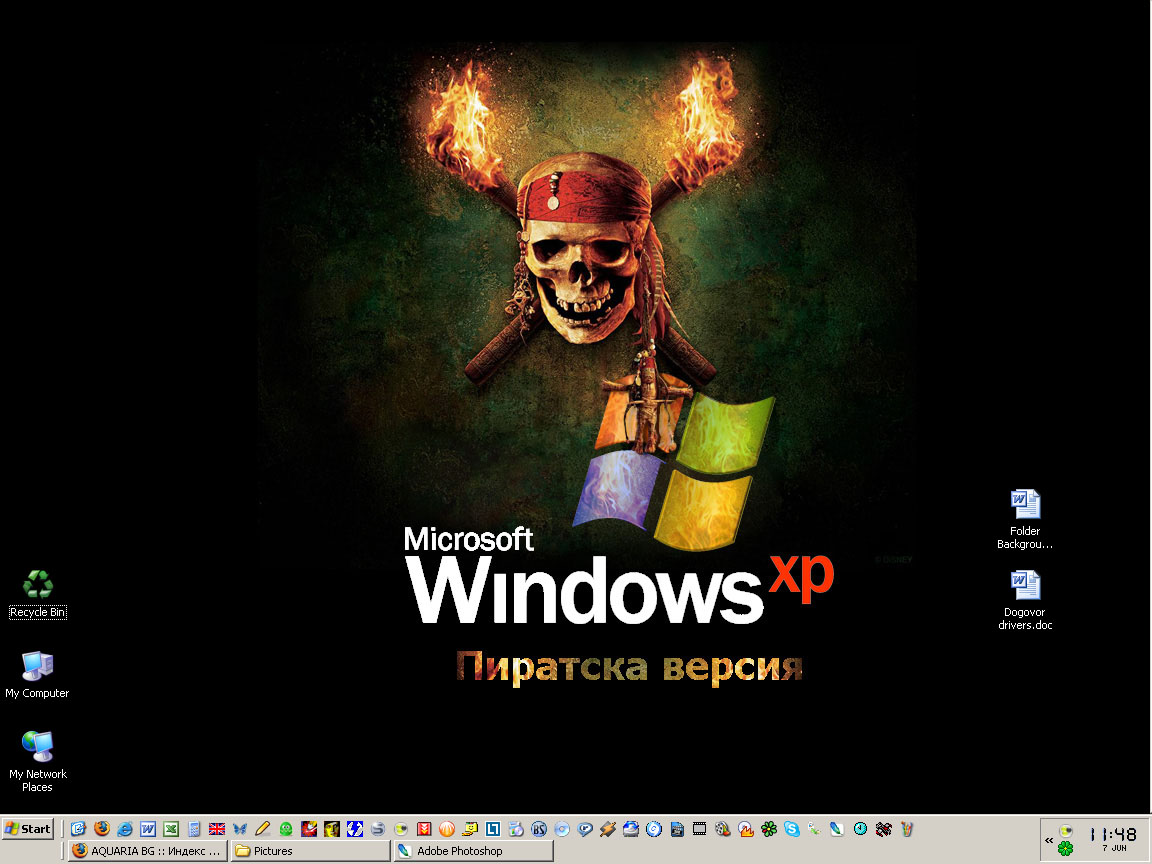Click the orange striped ball quick launch icon
This screenshot has height=864, width=1152.
(x=447, y=829)
